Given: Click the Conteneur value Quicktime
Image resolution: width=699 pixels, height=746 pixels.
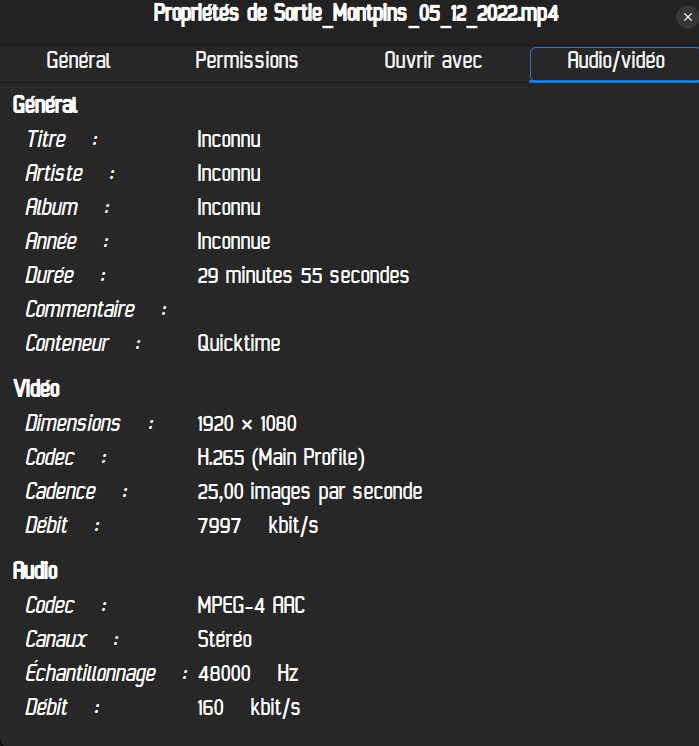Looking at the screenshot, I should (239, 344).
